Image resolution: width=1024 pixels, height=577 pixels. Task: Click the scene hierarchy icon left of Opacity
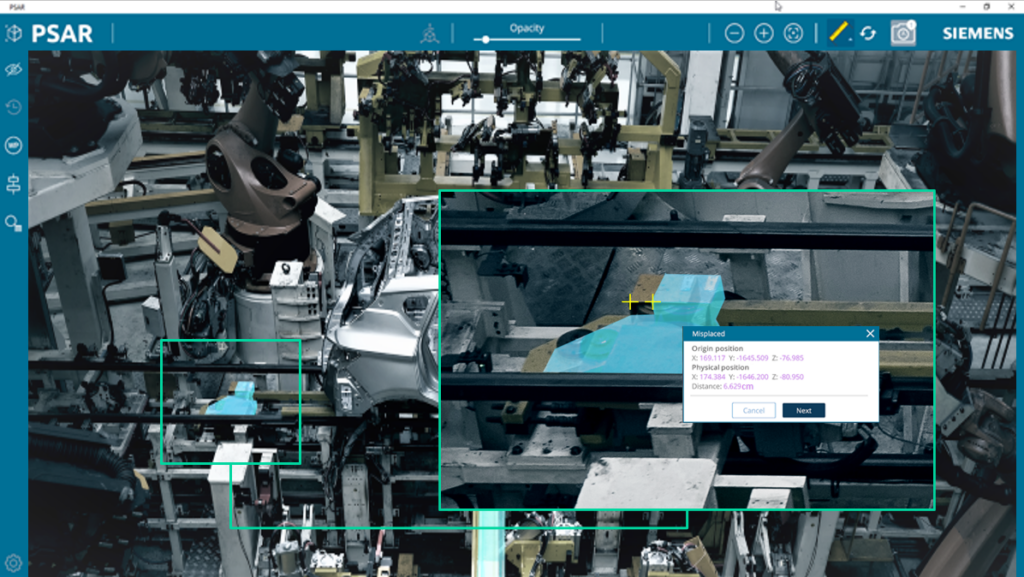[428, 31]
